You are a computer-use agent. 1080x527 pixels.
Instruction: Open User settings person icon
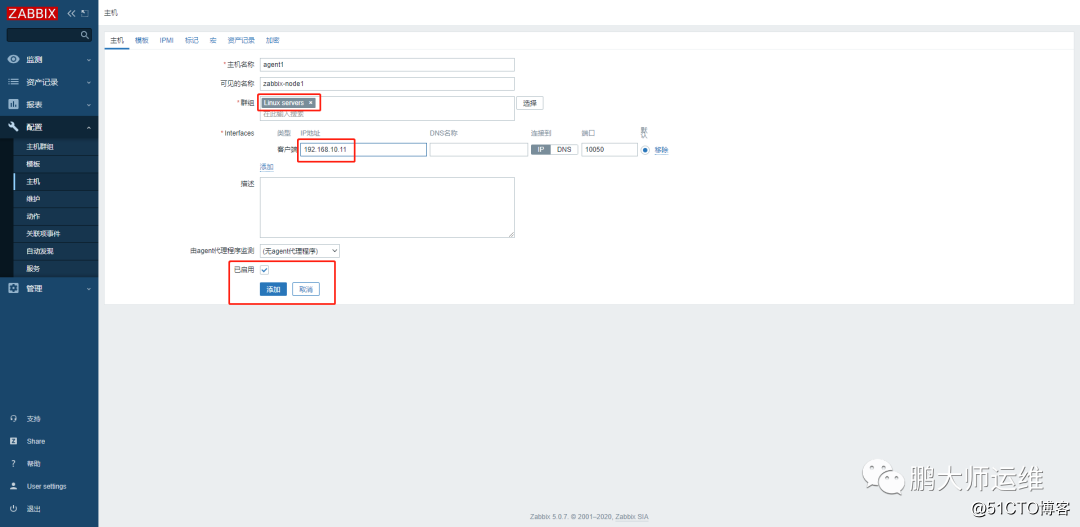[13, 486]
